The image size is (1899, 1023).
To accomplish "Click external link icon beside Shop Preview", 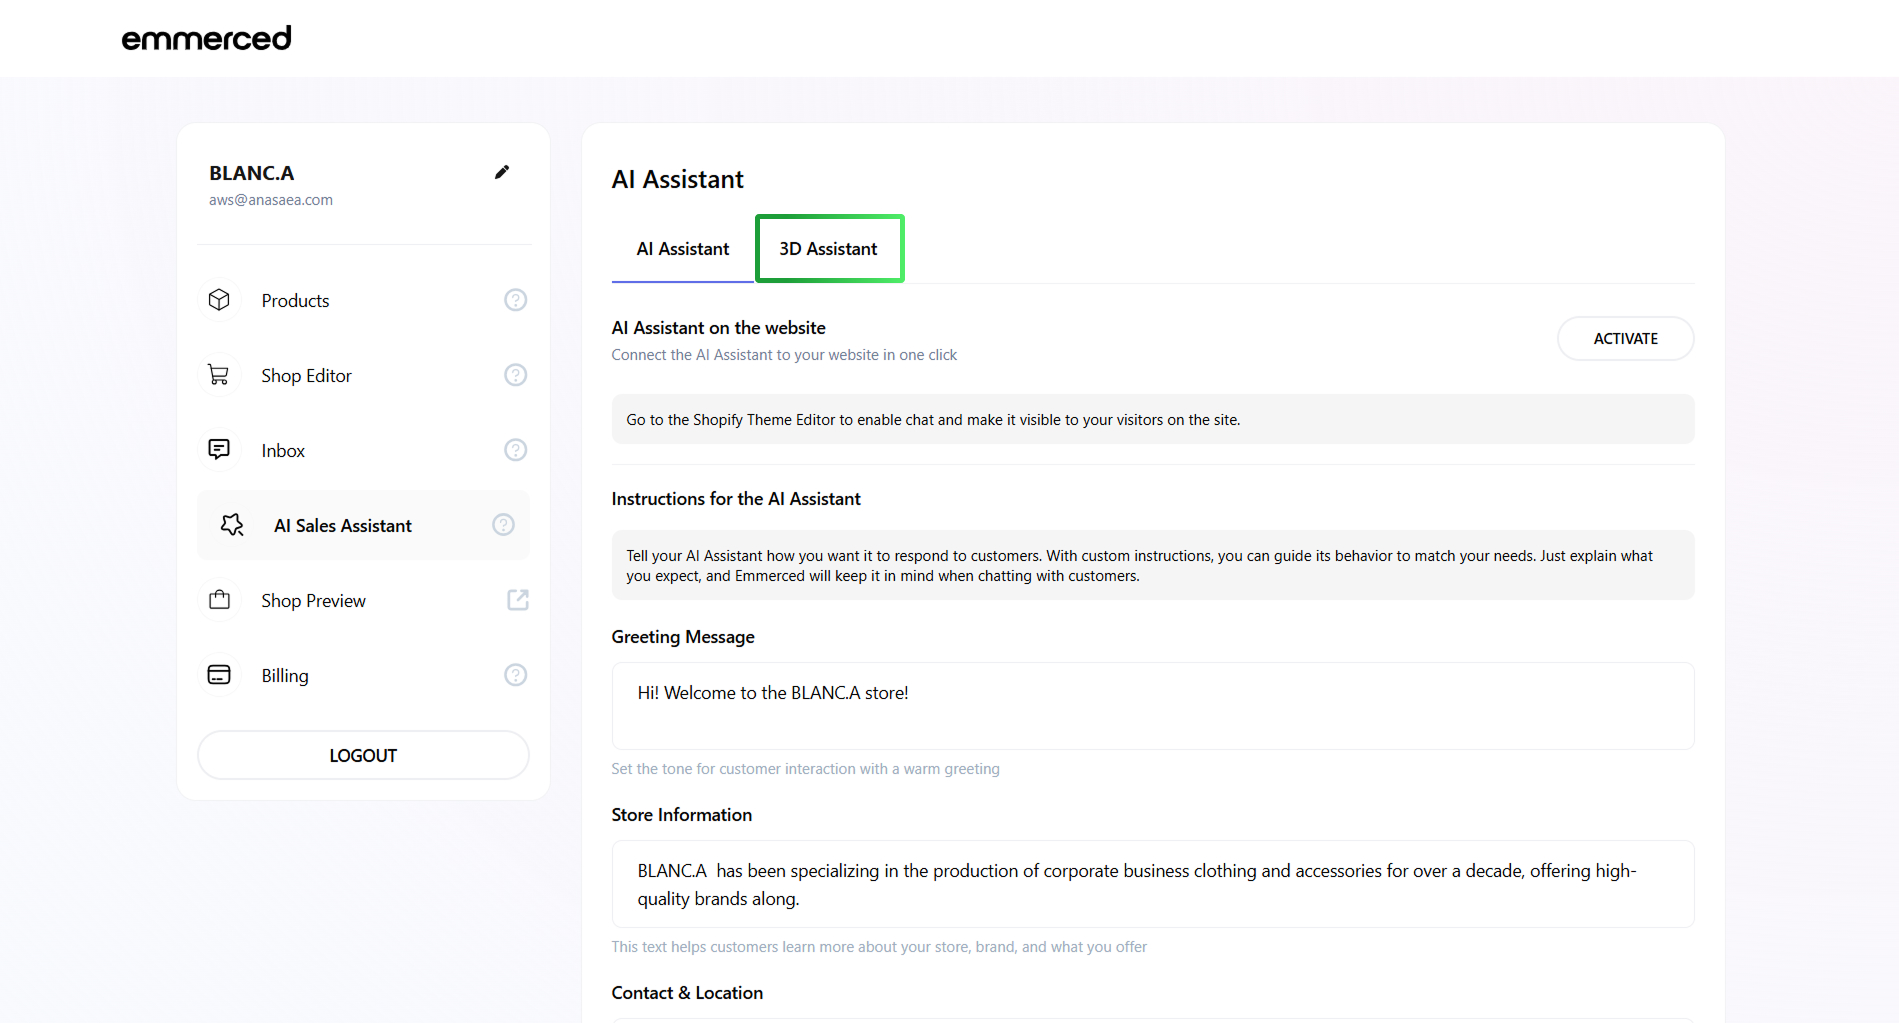I will point(517,600).
